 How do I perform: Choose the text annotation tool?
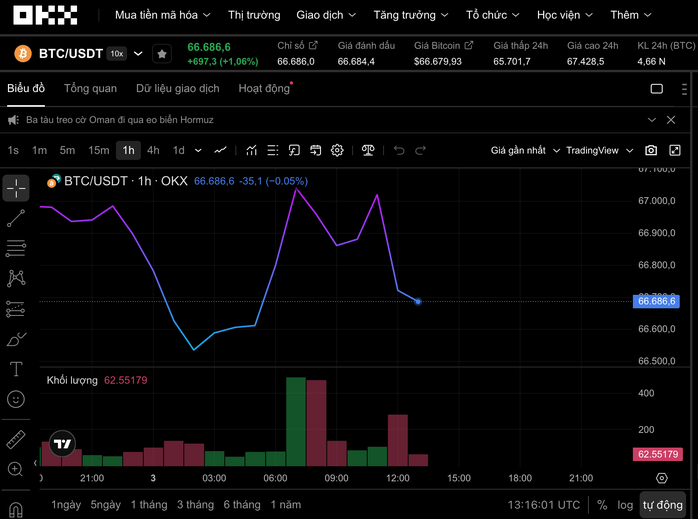coord(16,369)
